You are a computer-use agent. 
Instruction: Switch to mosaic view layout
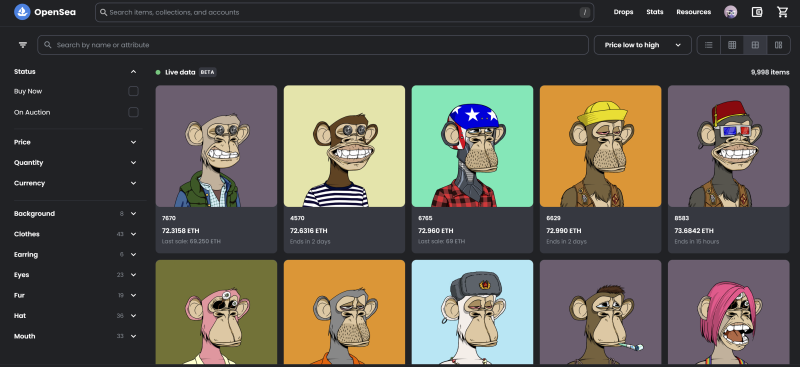[778, 45]
